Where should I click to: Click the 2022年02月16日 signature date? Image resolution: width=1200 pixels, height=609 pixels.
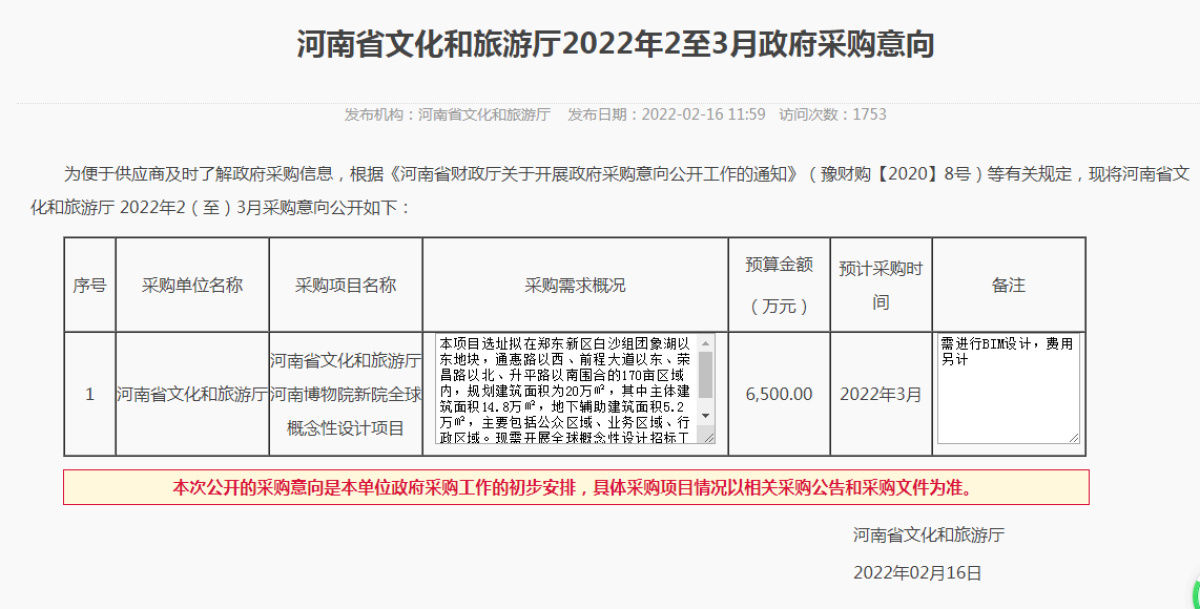coord(917,573)
